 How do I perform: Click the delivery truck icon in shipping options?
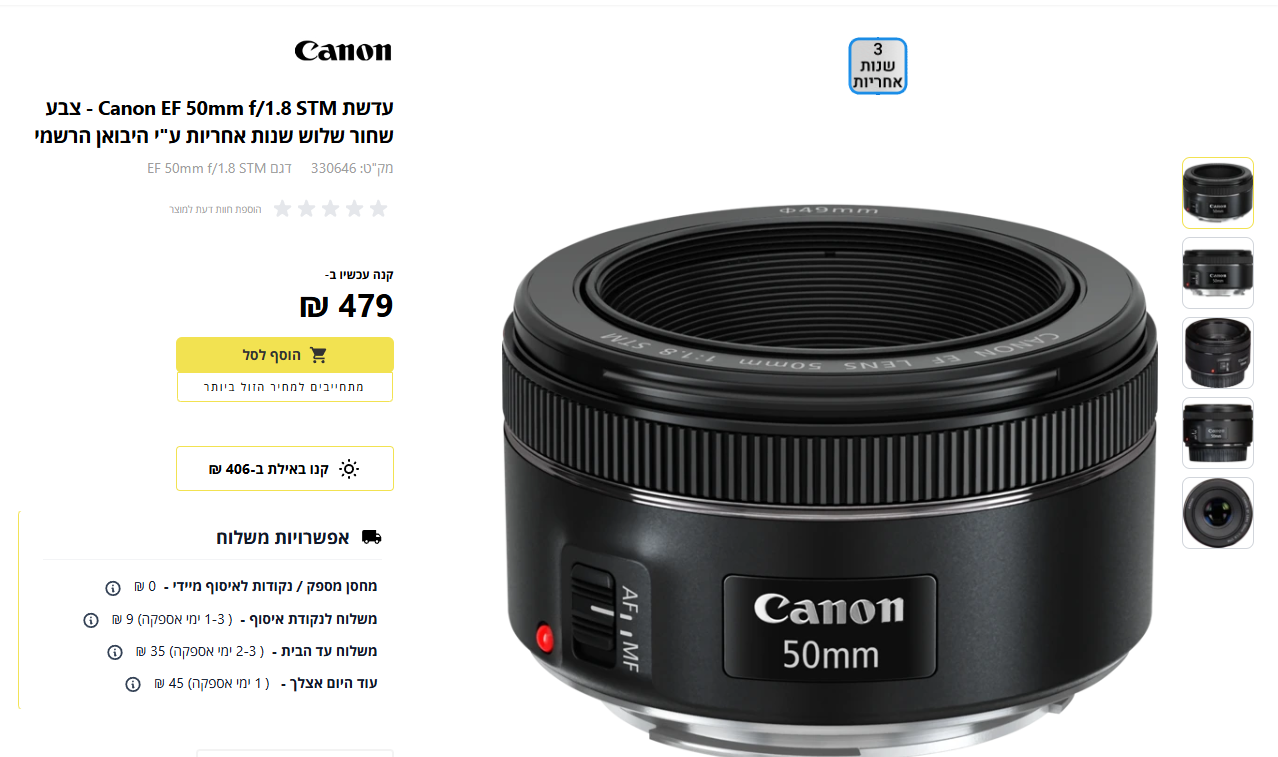point(371,537)
